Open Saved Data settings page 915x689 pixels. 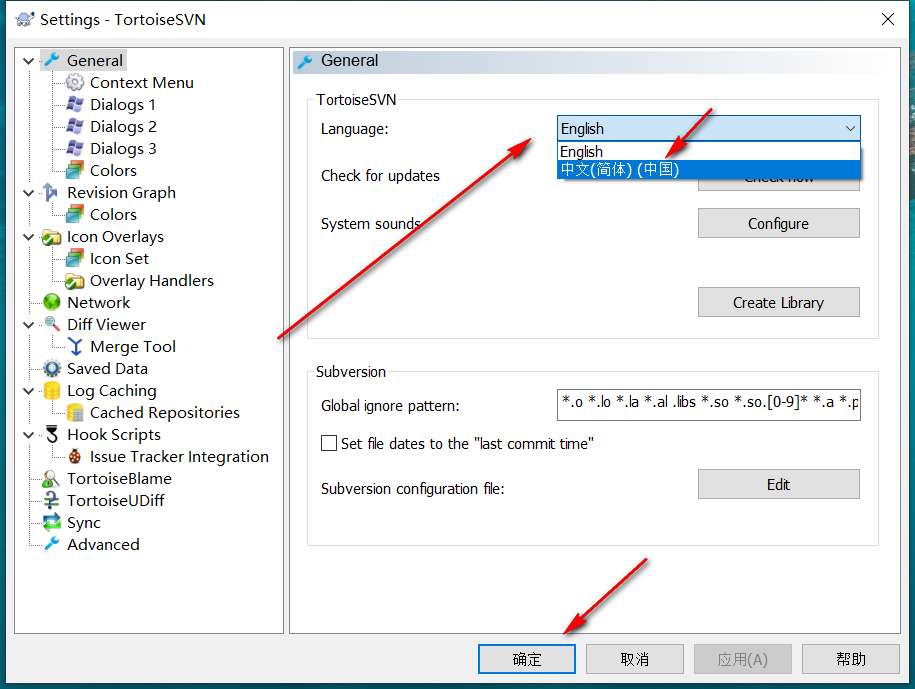(107, 368)
